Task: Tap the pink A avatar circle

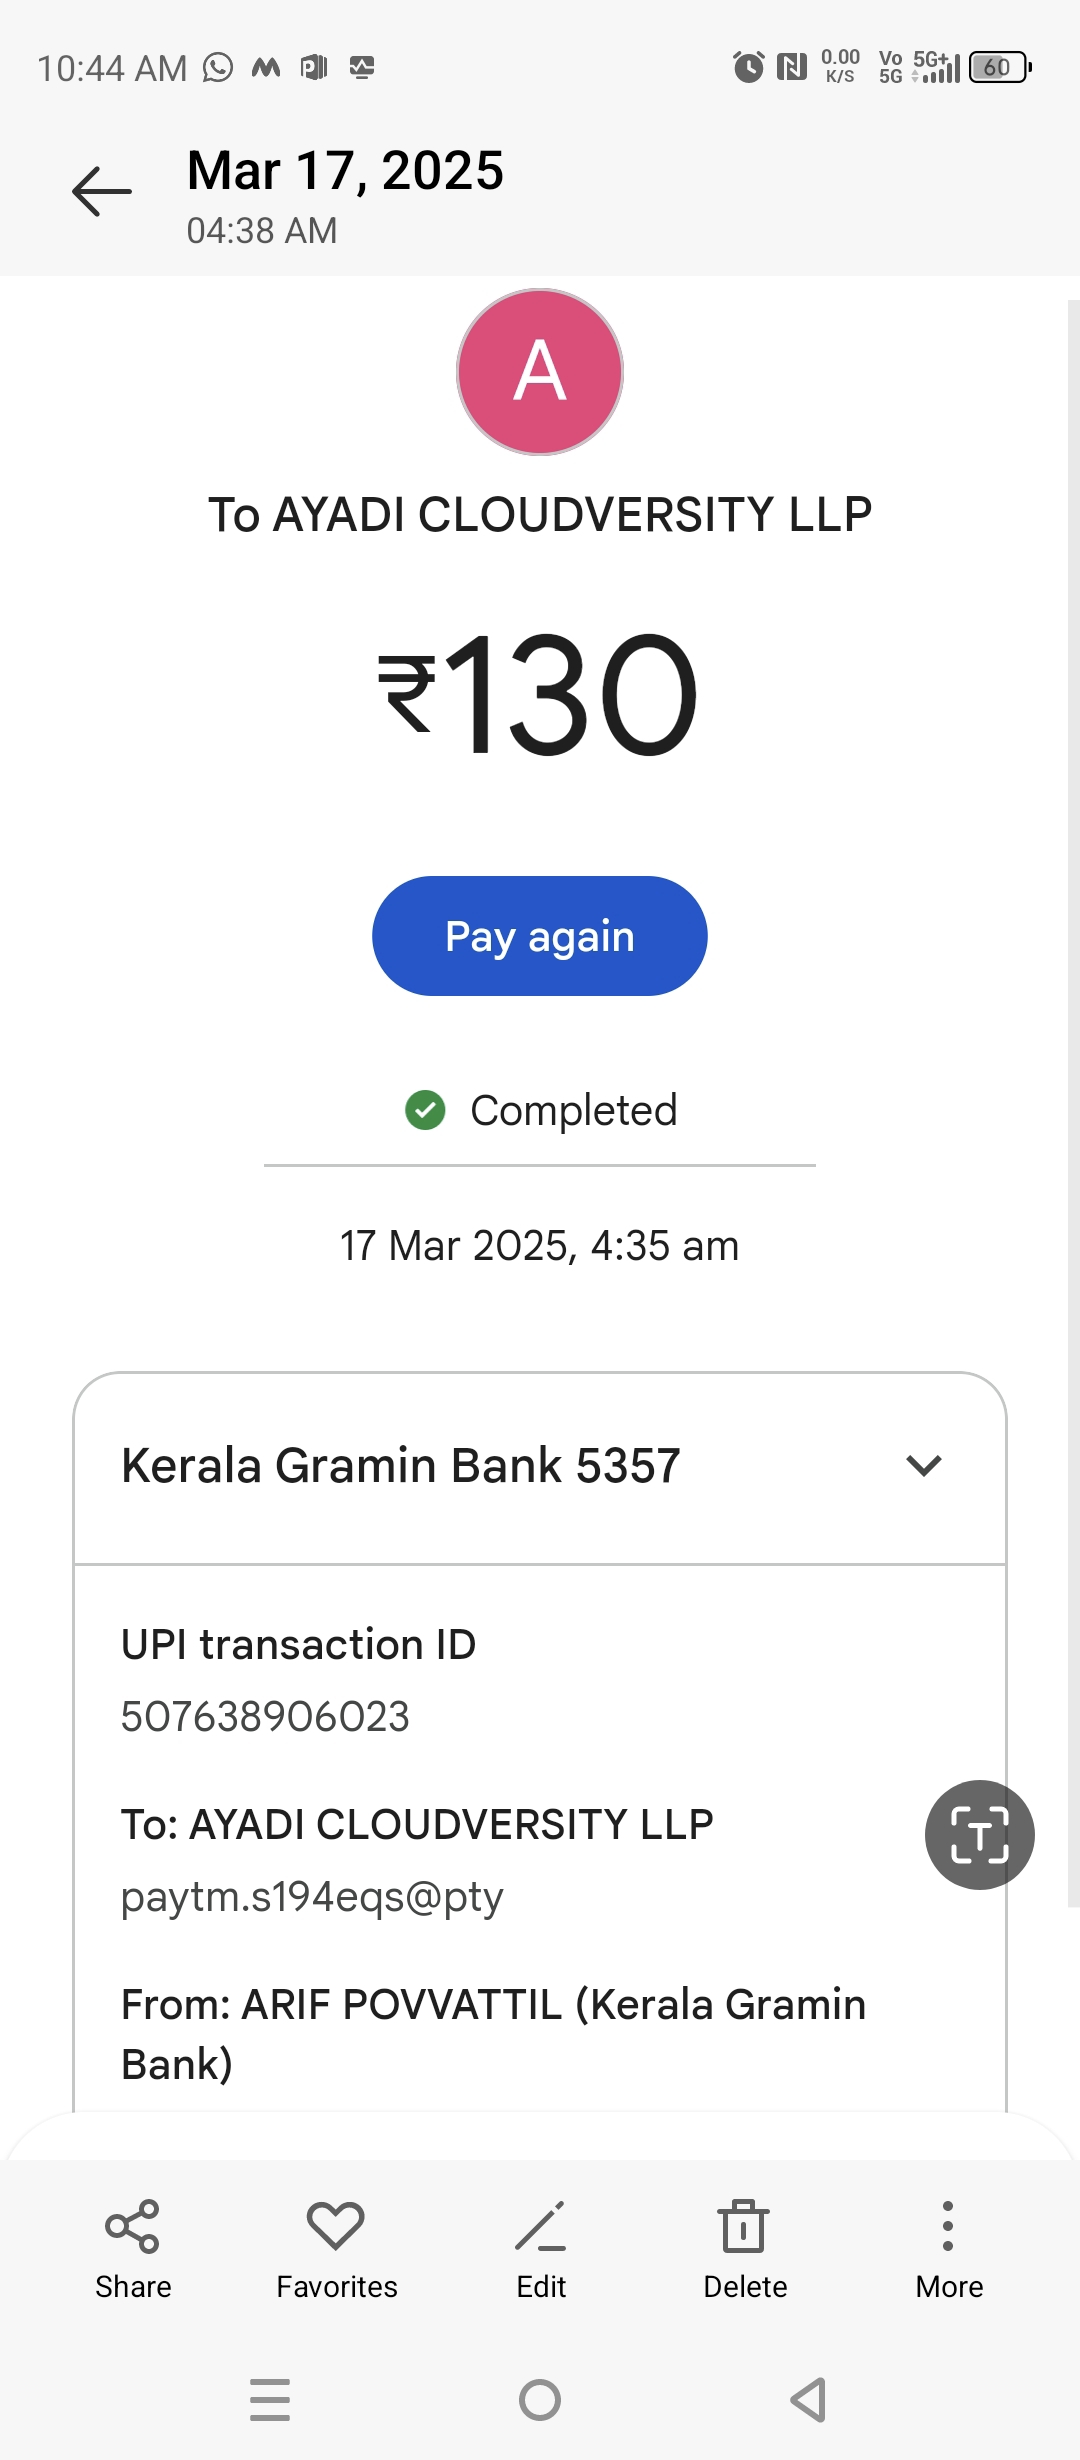Action: (540, 372)
